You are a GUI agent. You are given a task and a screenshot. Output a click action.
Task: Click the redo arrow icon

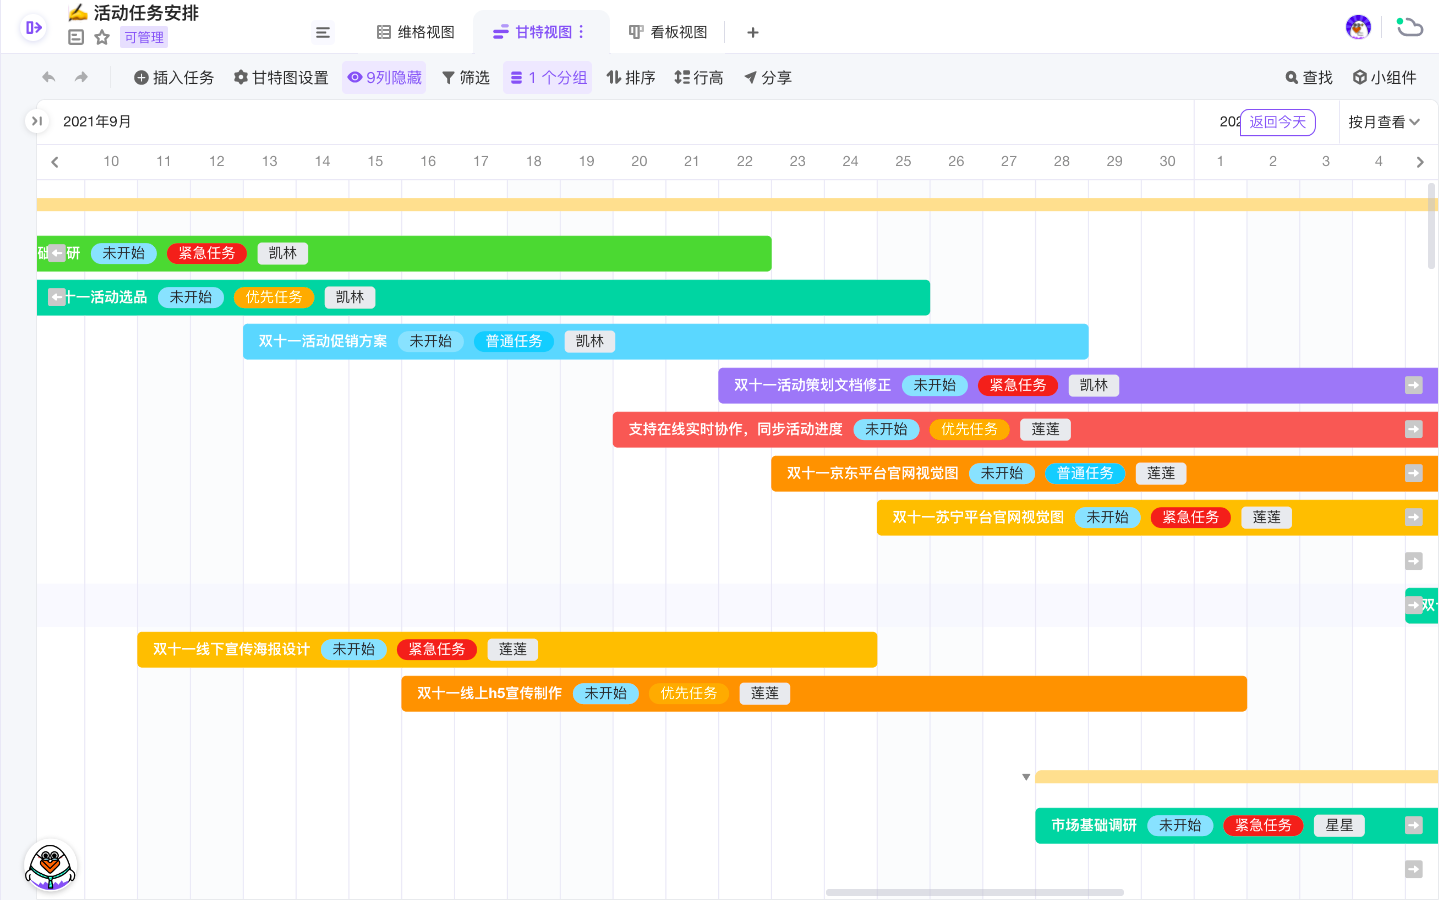tap(82, 77)
